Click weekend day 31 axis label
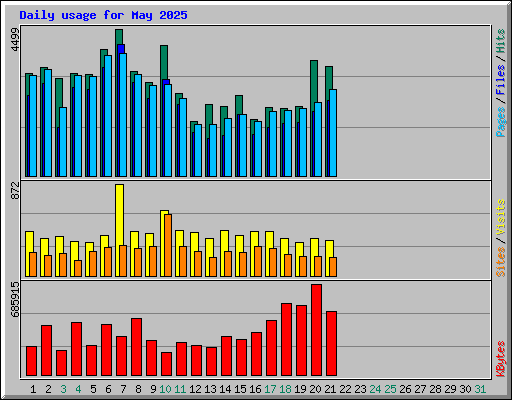This screenshot has width=512, height=400. click(480, 389)
